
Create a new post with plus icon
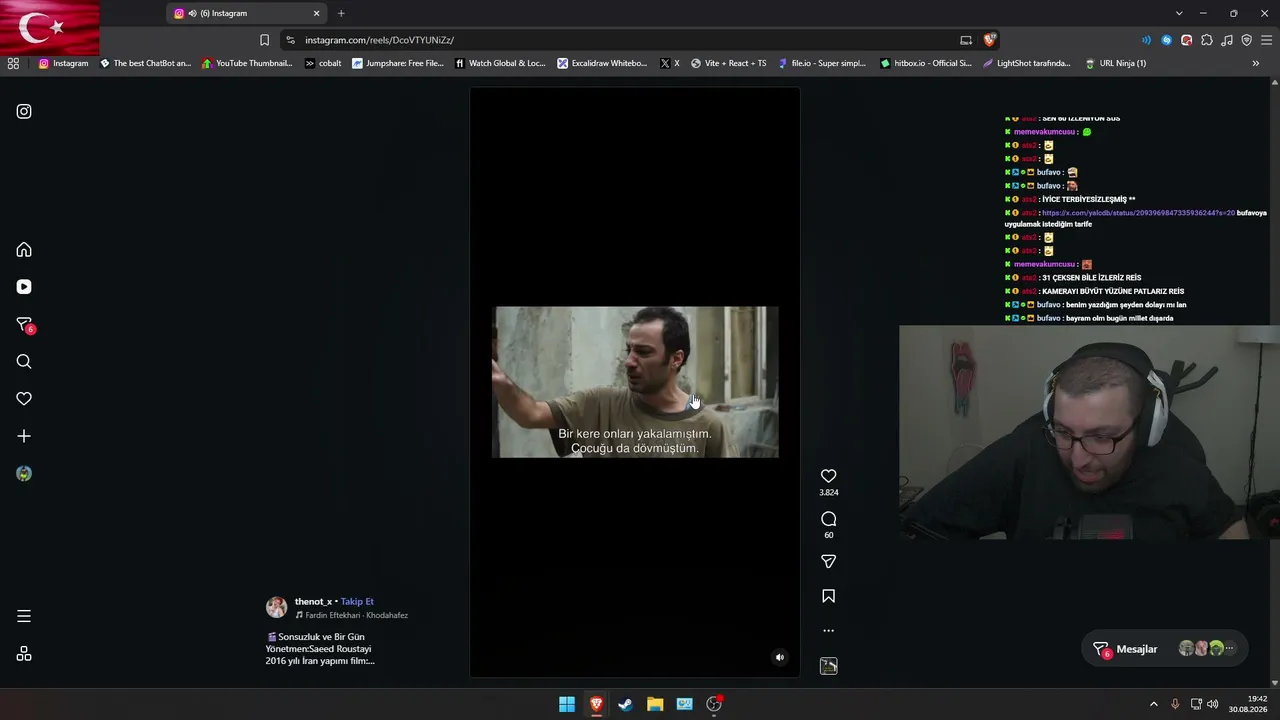(24, 436)
